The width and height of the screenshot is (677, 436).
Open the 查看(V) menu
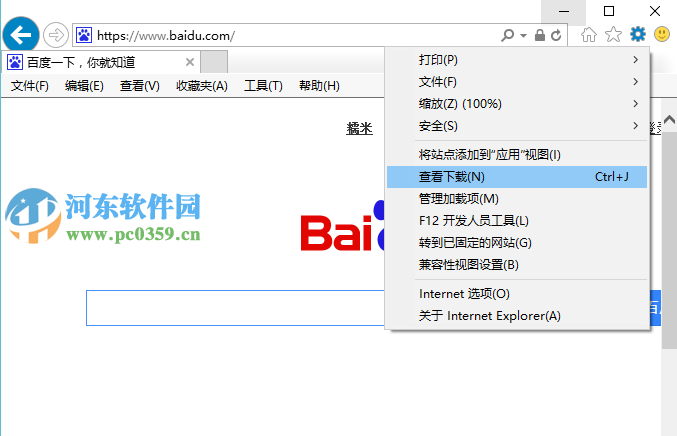(x=139, y=86)
